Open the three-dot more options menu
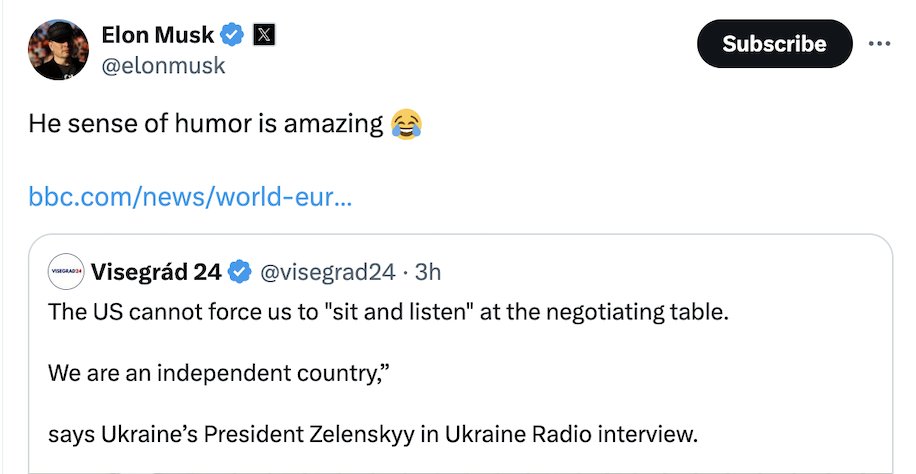916x474 pixels. point(880,44)
